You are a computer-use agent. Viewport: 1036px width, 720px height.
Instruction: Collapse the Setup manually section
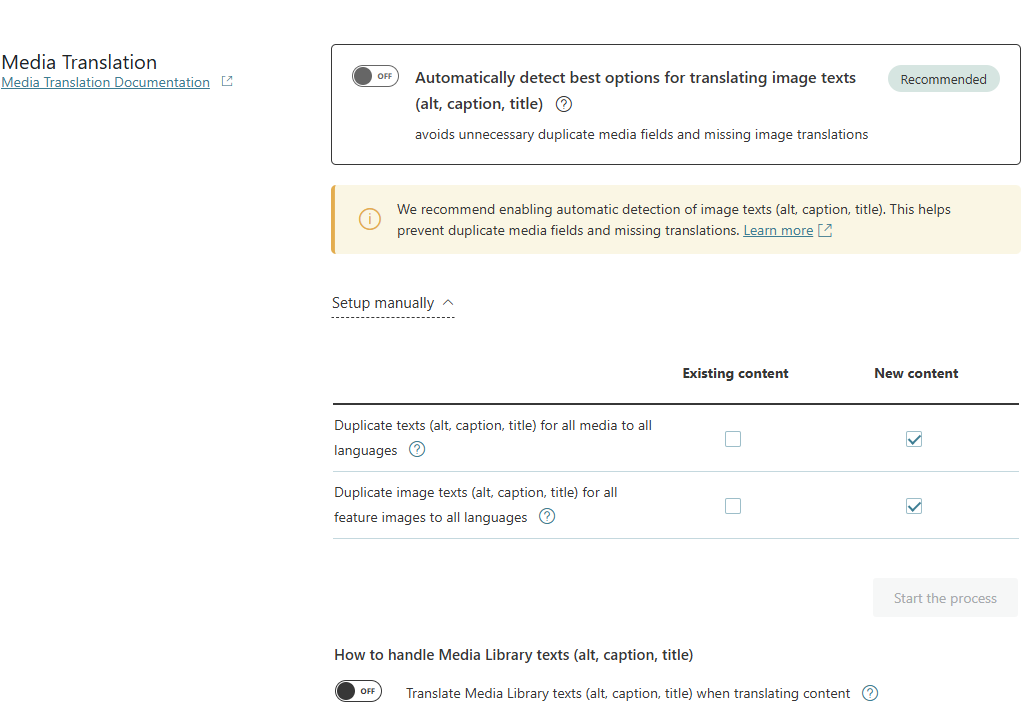tap(393, 303)
